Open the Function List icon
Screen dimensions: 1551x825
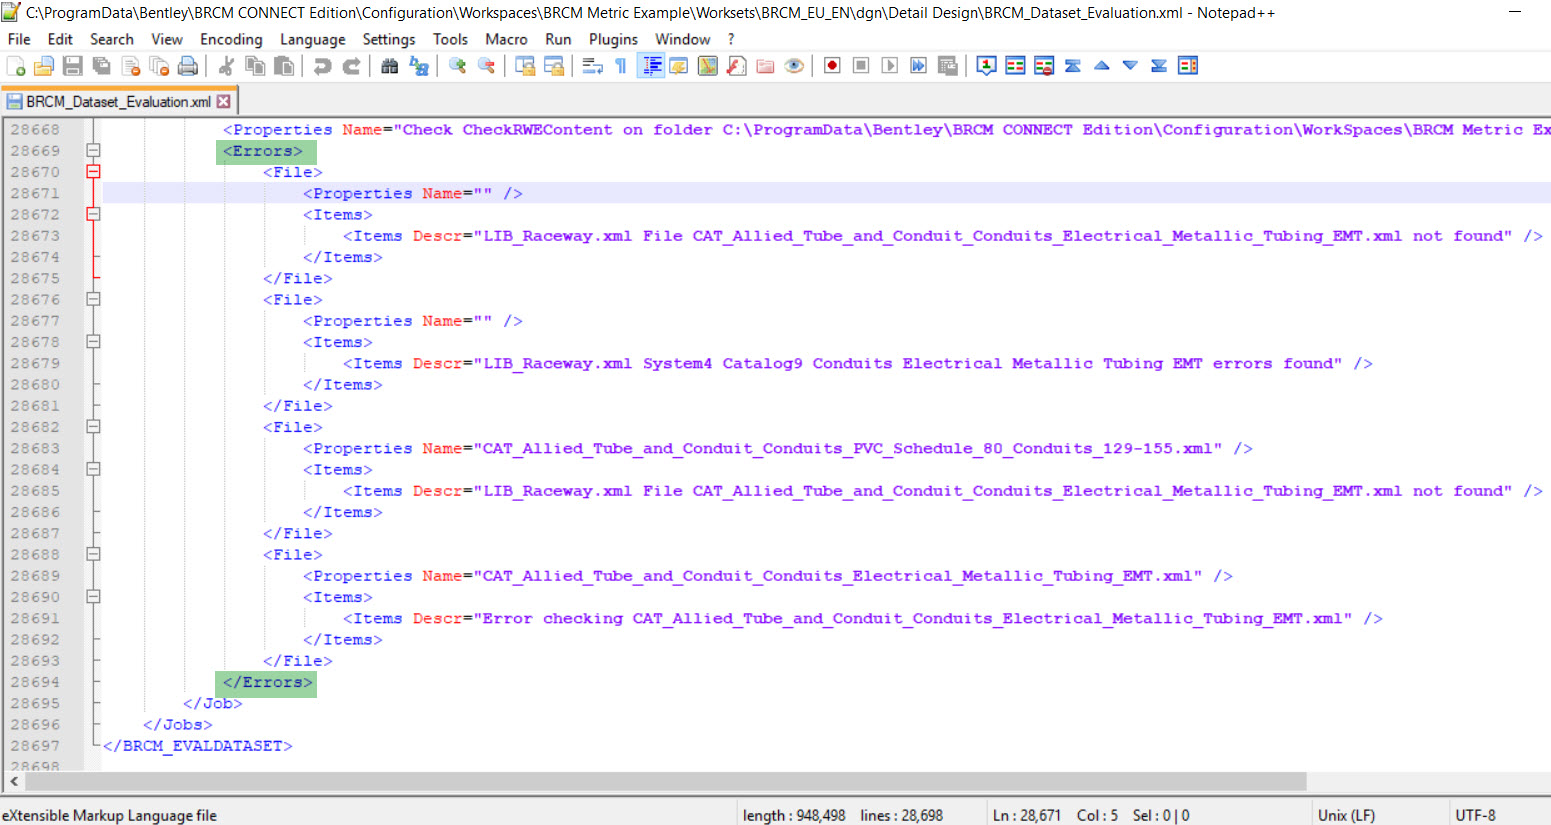pyautogui.click(x=737, y=66)
